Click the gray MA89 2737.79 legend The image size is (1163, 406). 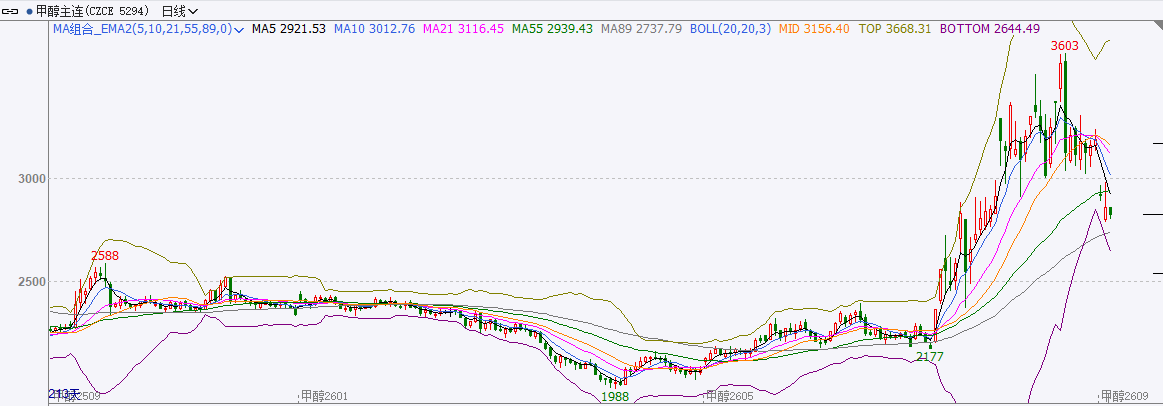[641, 29]
